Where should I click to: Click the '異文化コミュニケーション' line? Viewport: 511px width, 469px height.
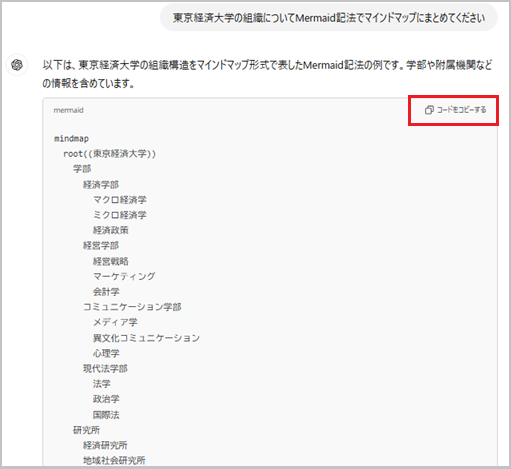click(146, 338)
